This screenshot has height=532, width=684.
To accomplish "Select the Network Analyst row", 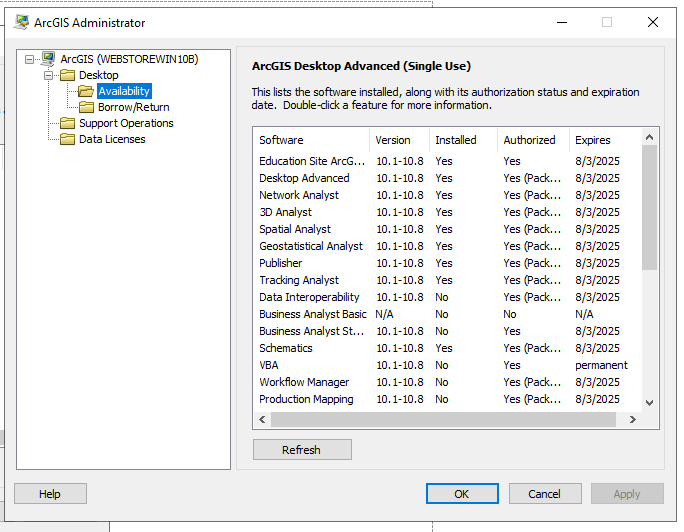I will 448,195.
